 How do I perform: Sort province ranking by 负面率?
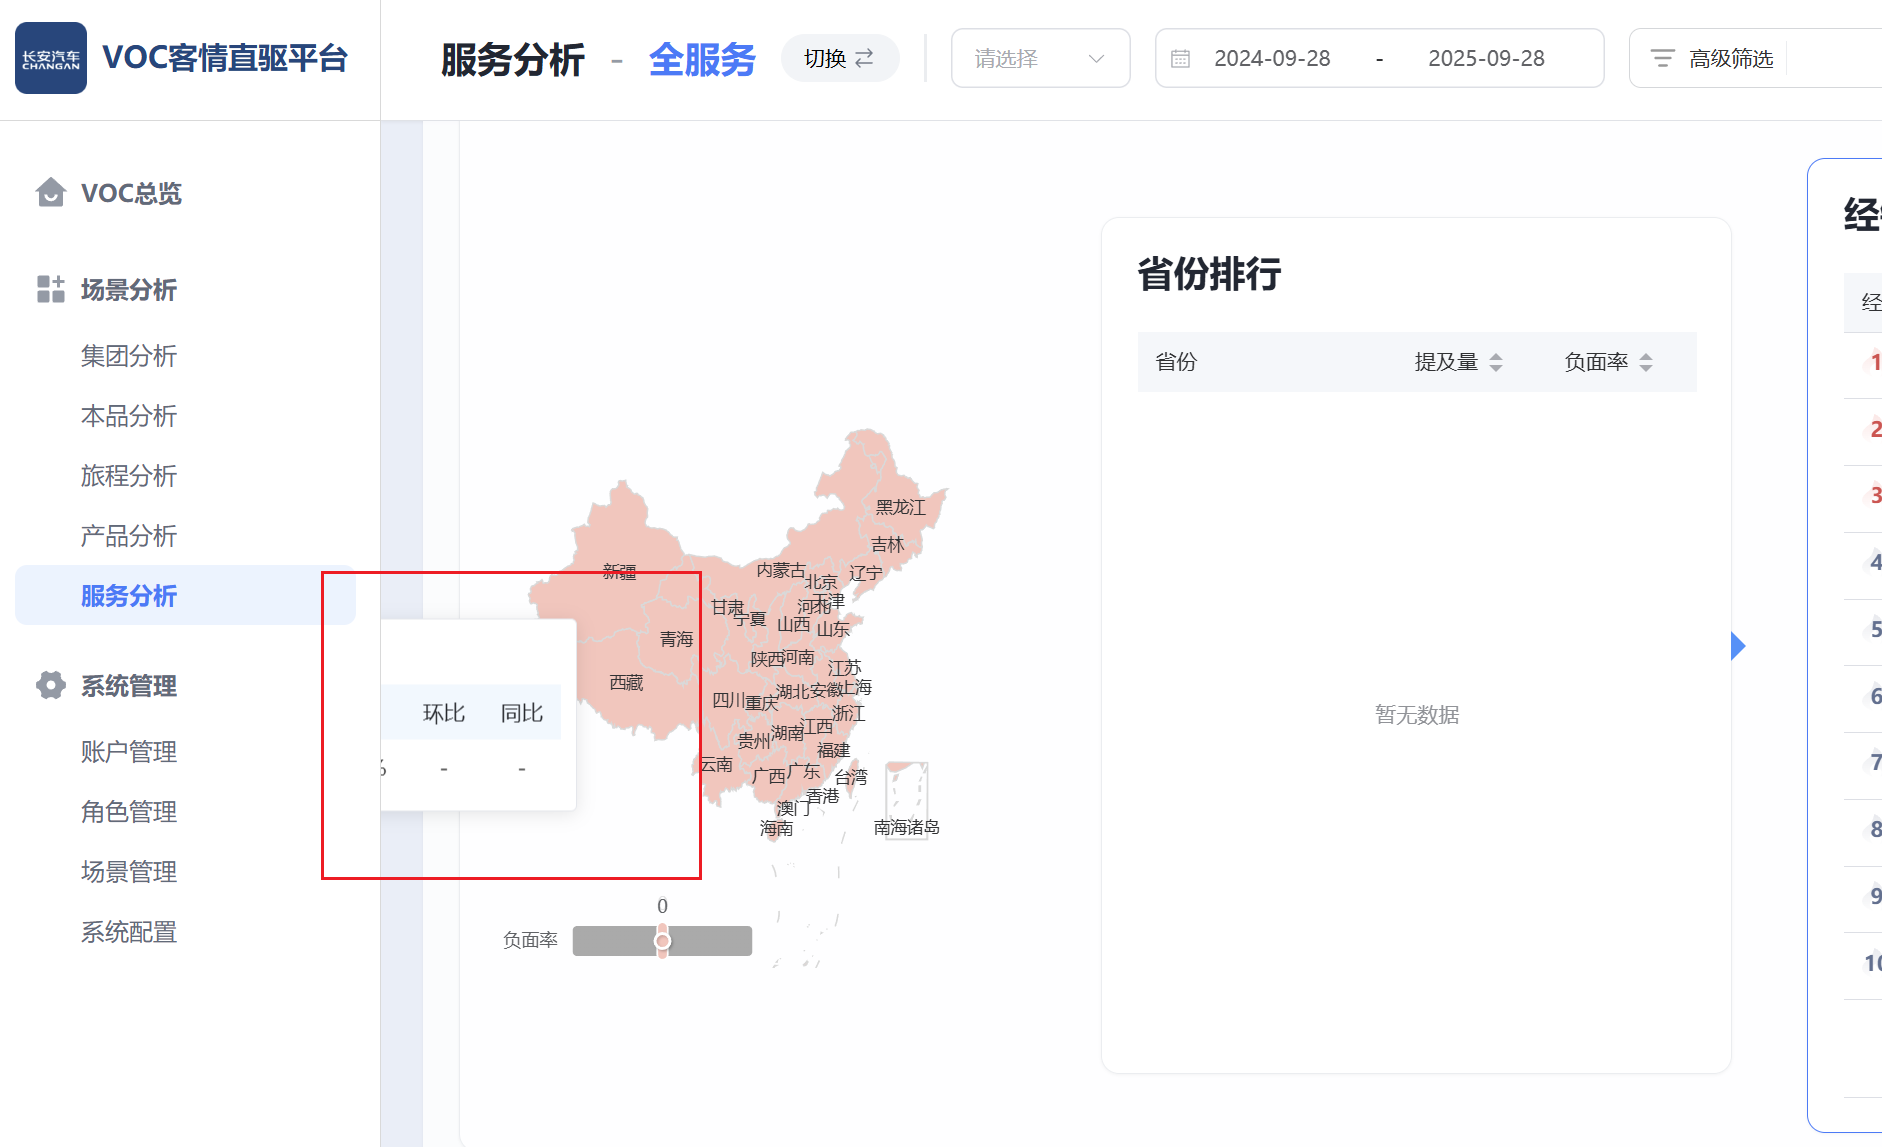pos(1645,362)
